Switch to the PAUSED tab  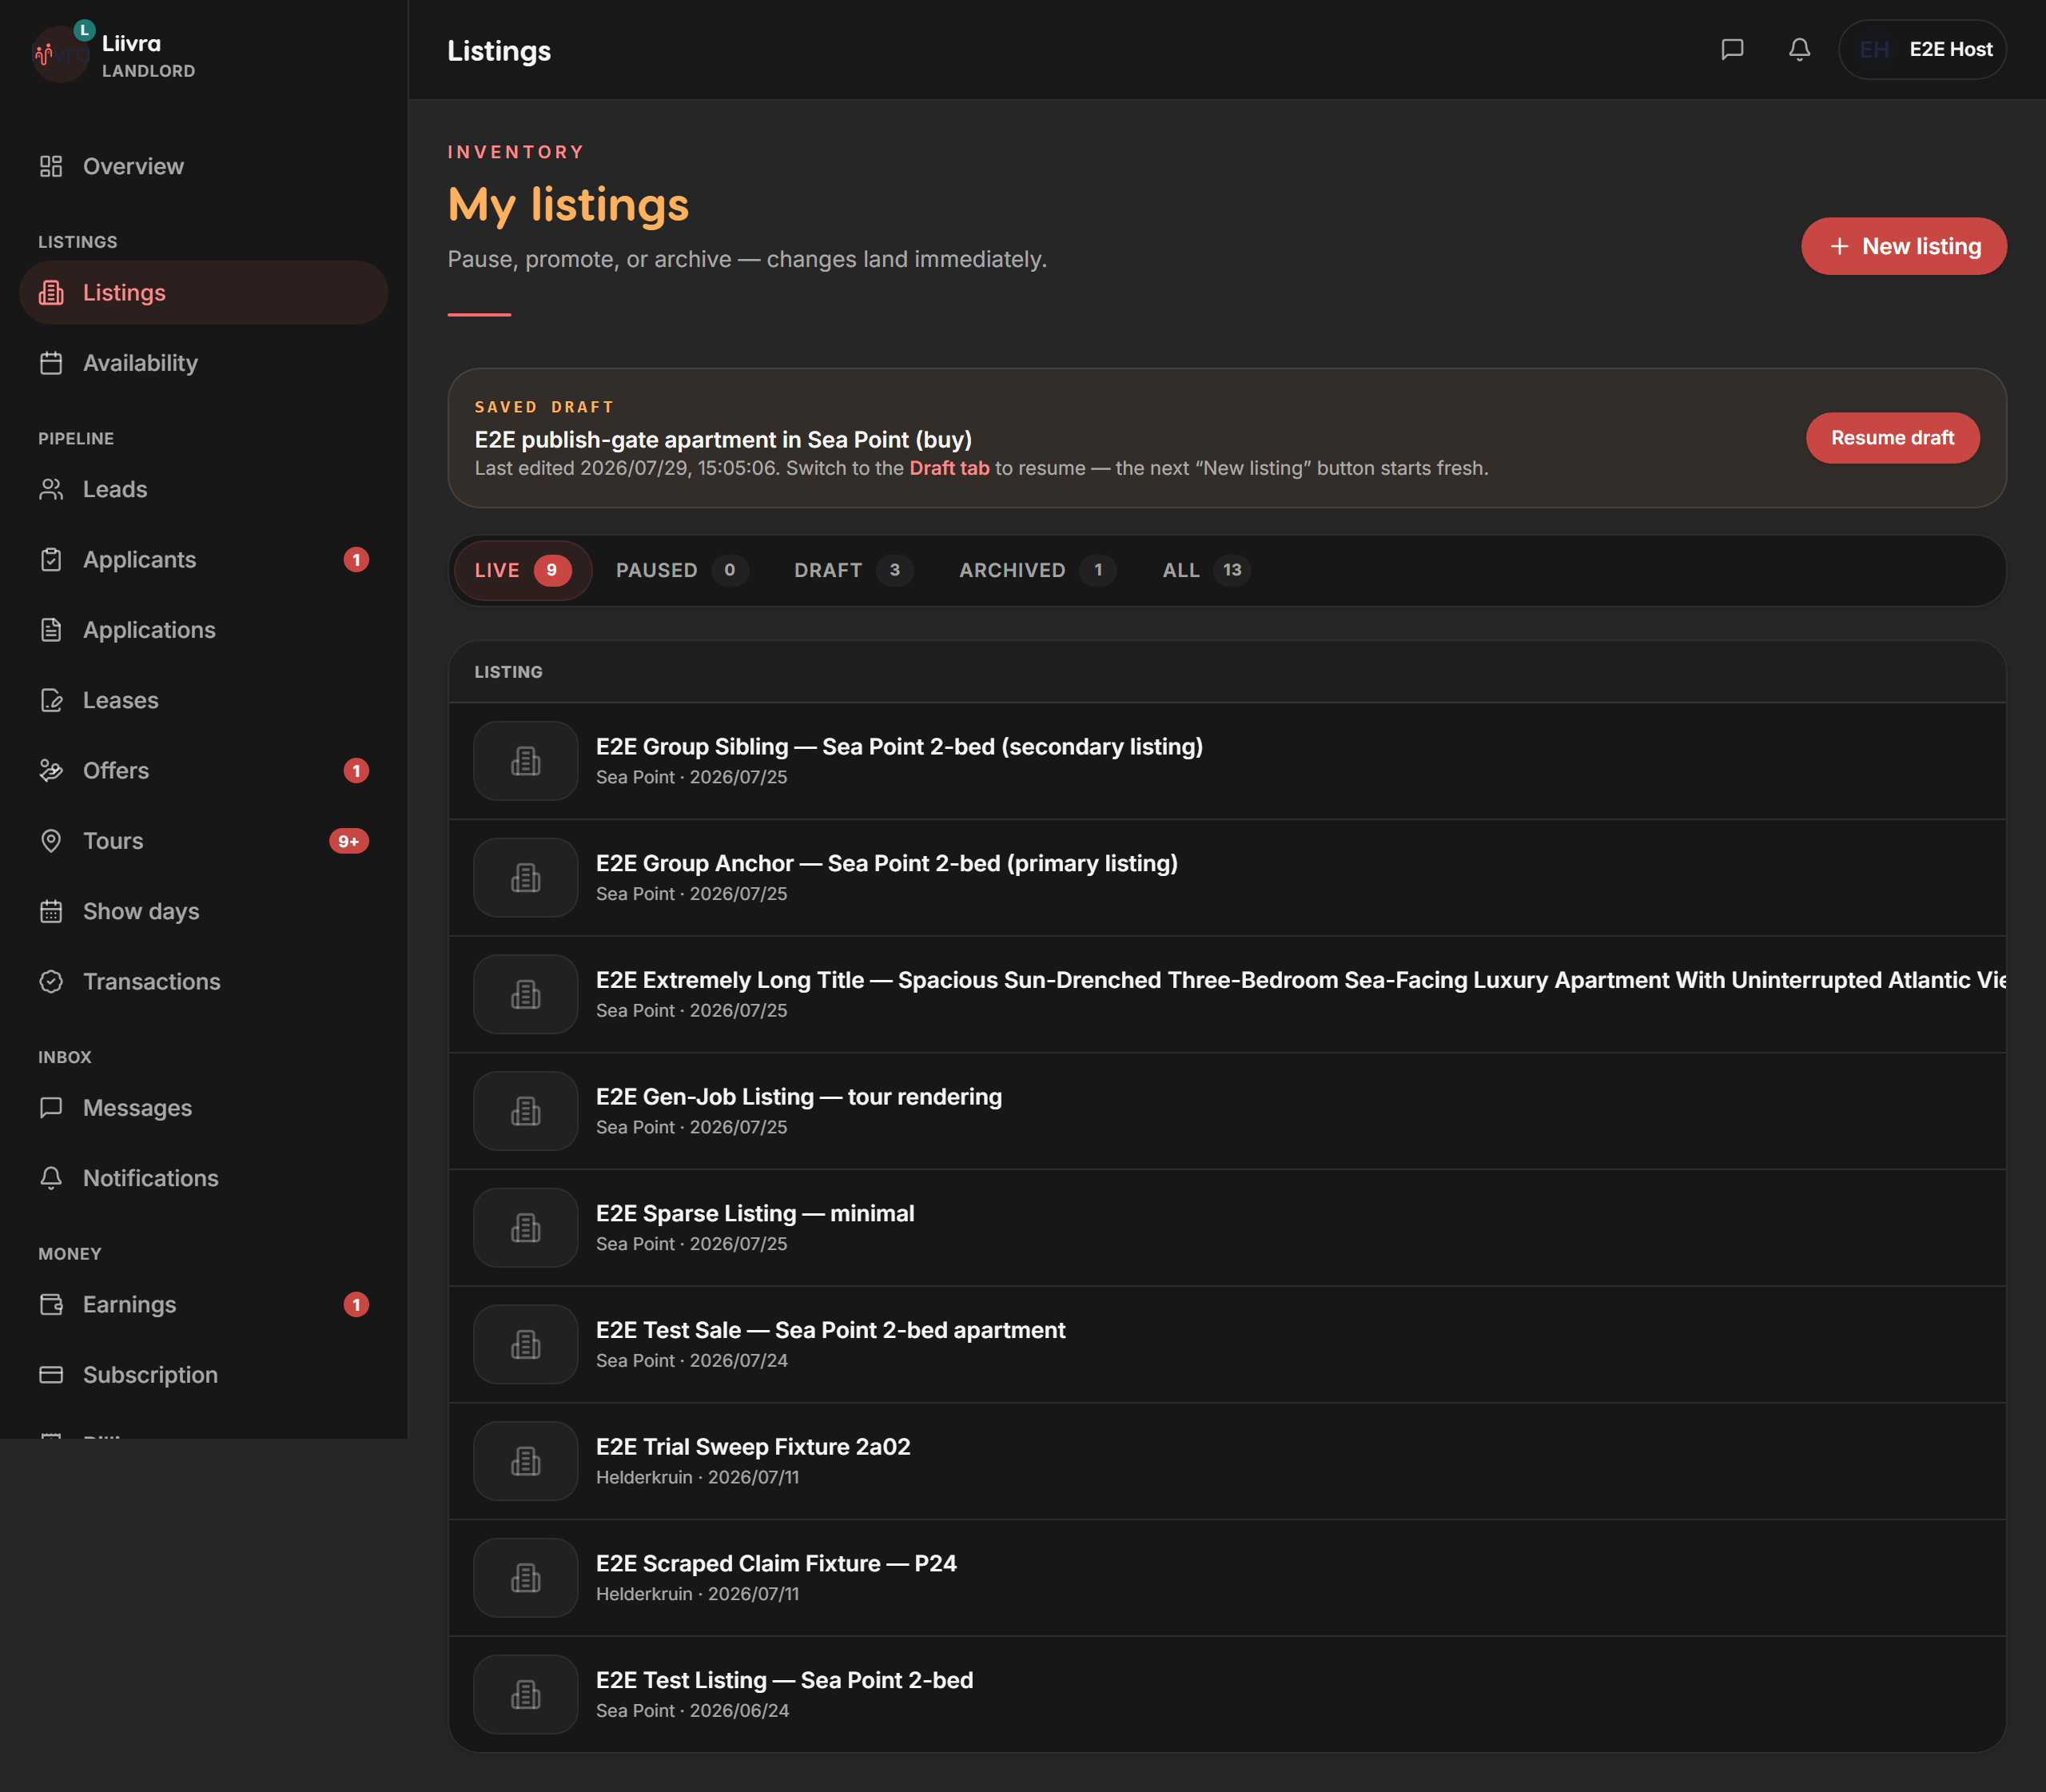pos(682,570)
